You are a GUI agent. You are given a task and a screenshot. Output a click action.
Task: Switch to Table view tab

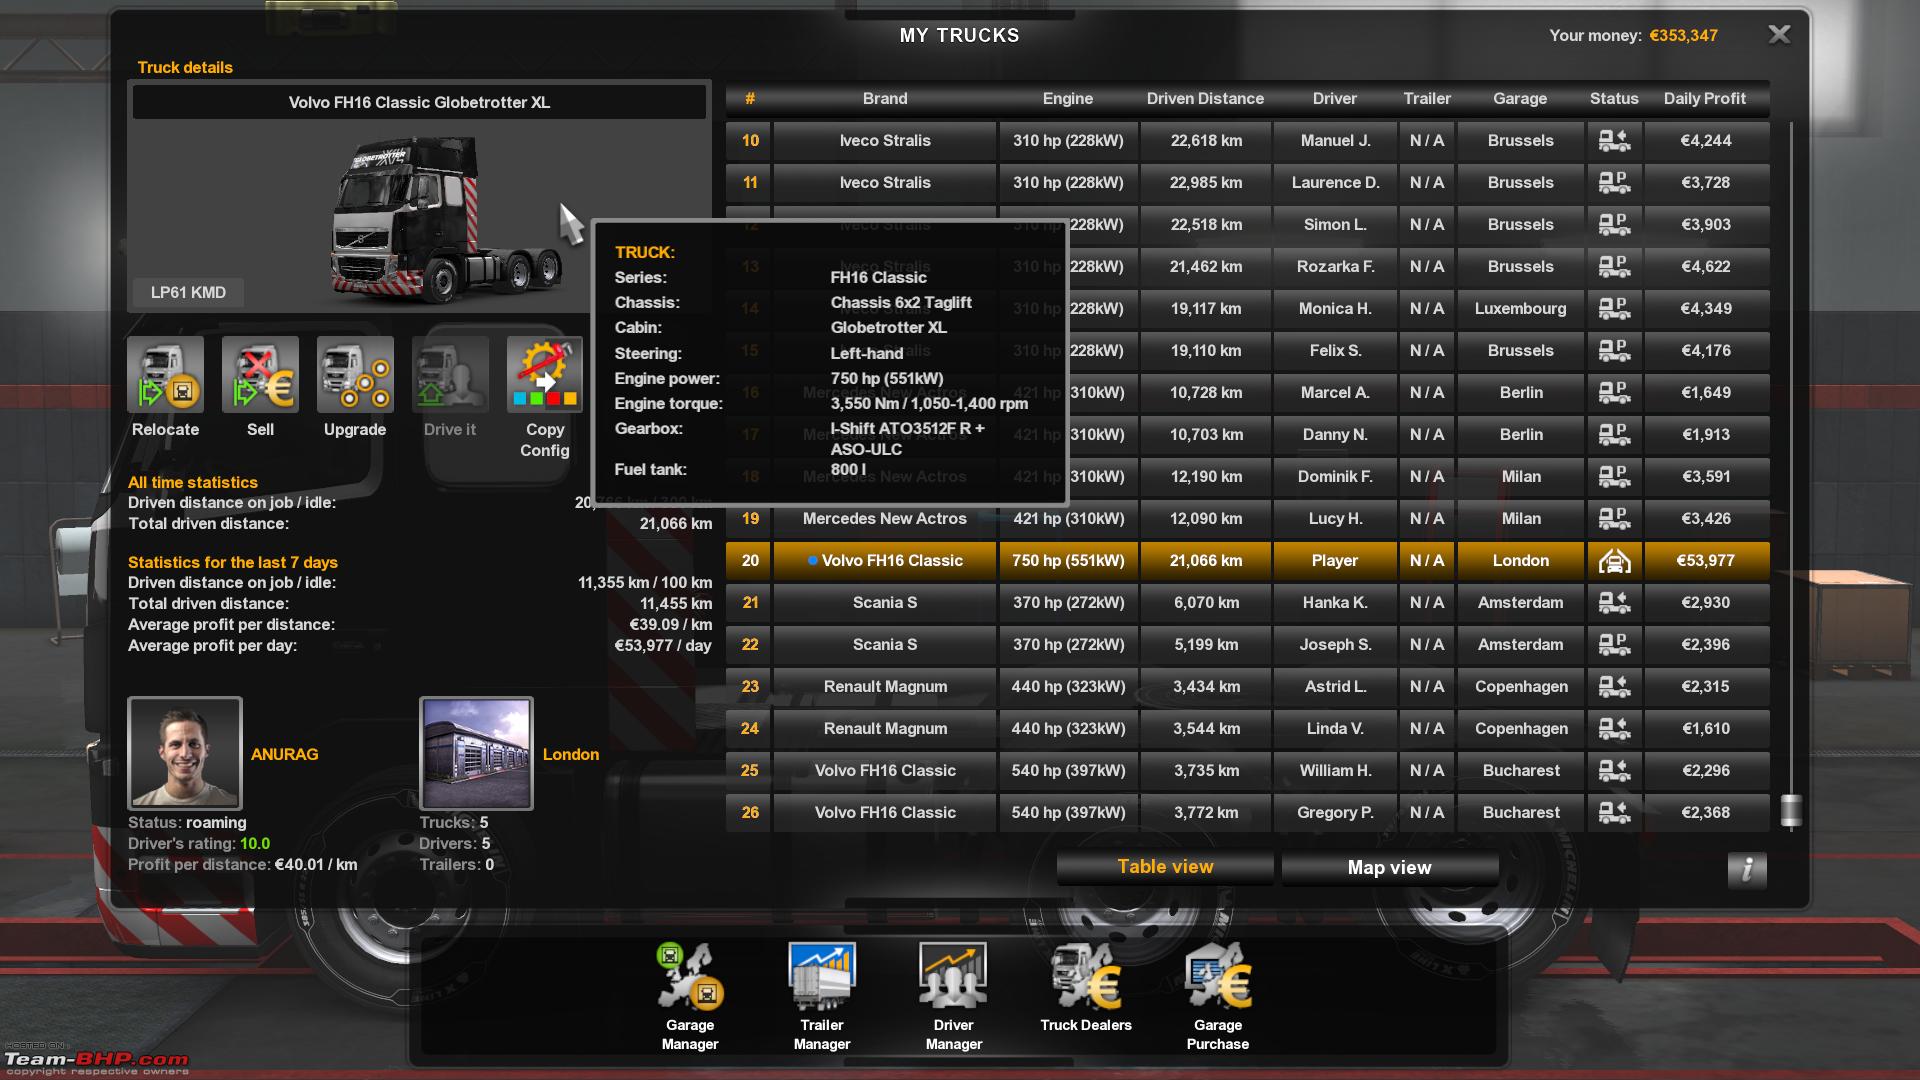pos(1165,867)
